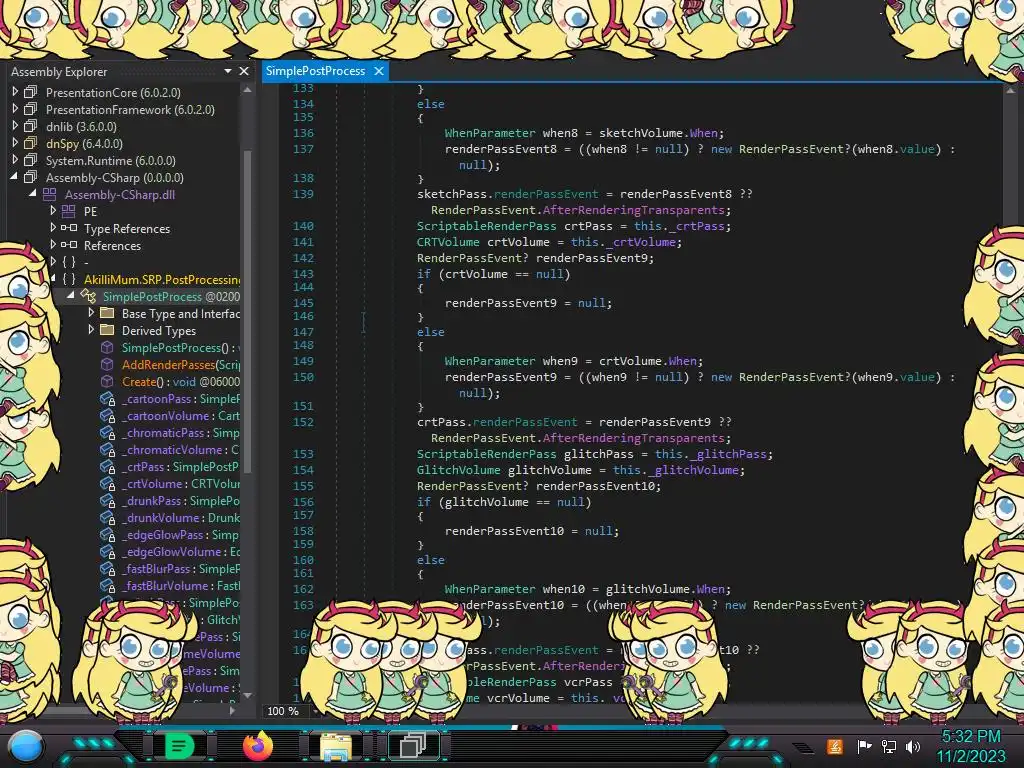Screen dimensions: 1024x768
Task: Expand Base Type and Interfaces folder
Action: [x=91, y=313]
